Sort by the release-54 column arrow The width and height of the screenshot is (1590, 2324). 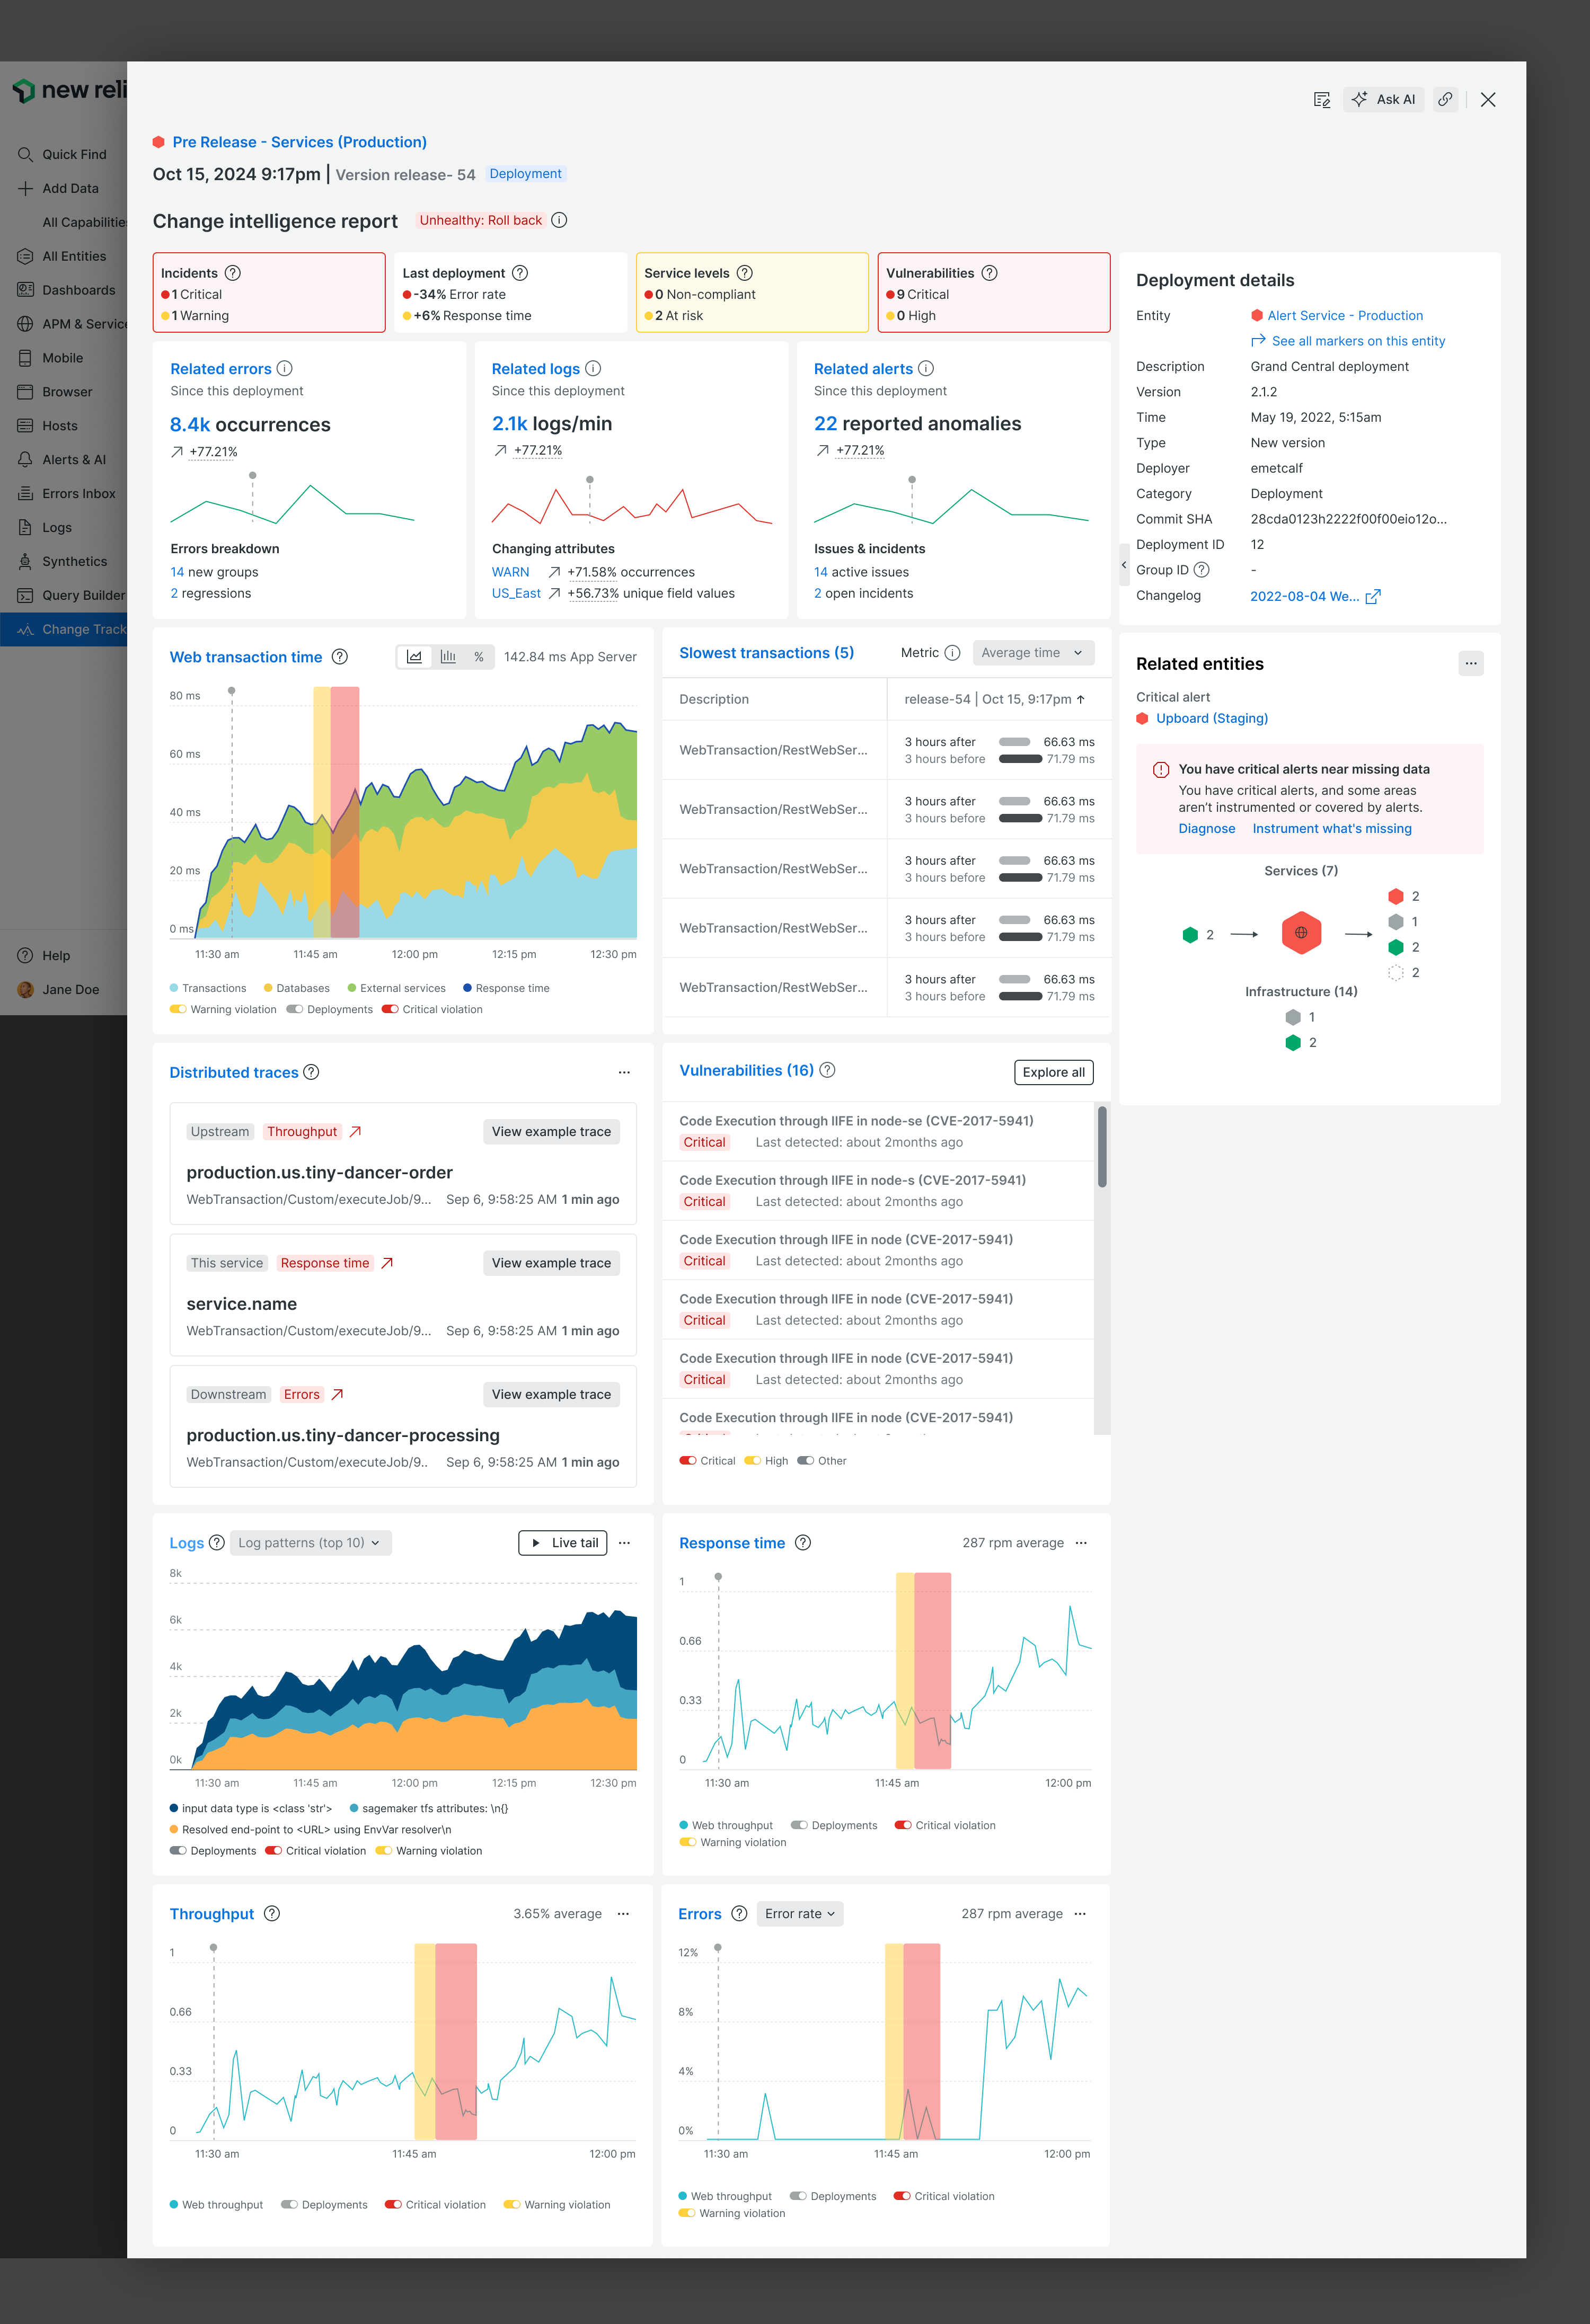pos(1080,700)
